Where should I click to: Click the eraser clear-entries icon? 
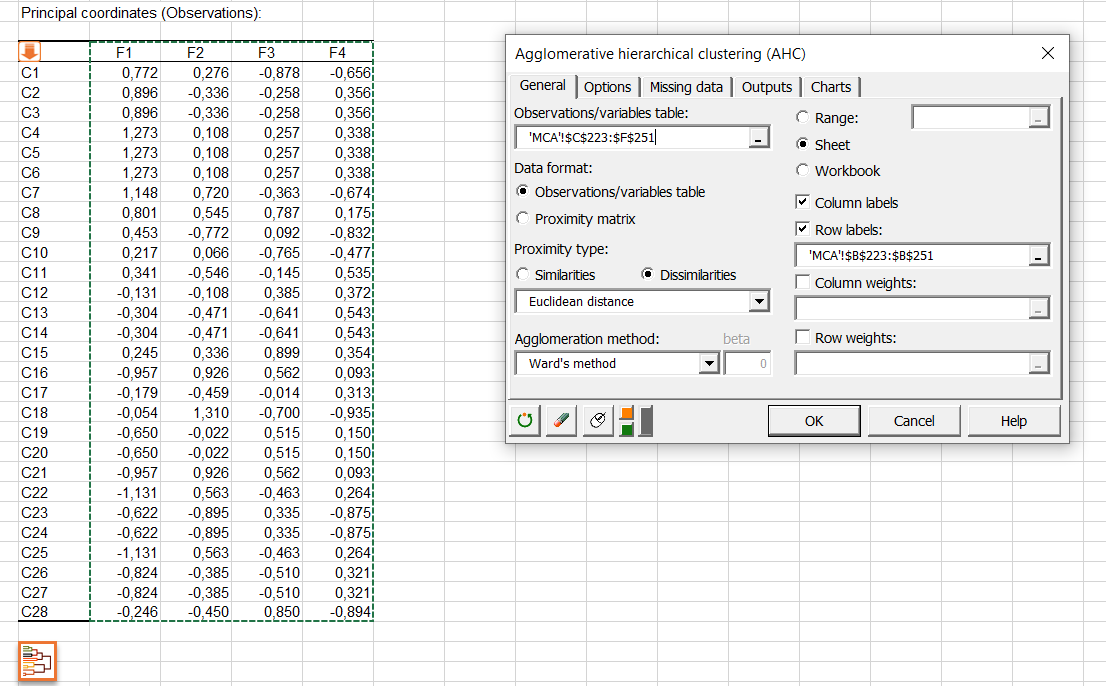pos(561,421)
